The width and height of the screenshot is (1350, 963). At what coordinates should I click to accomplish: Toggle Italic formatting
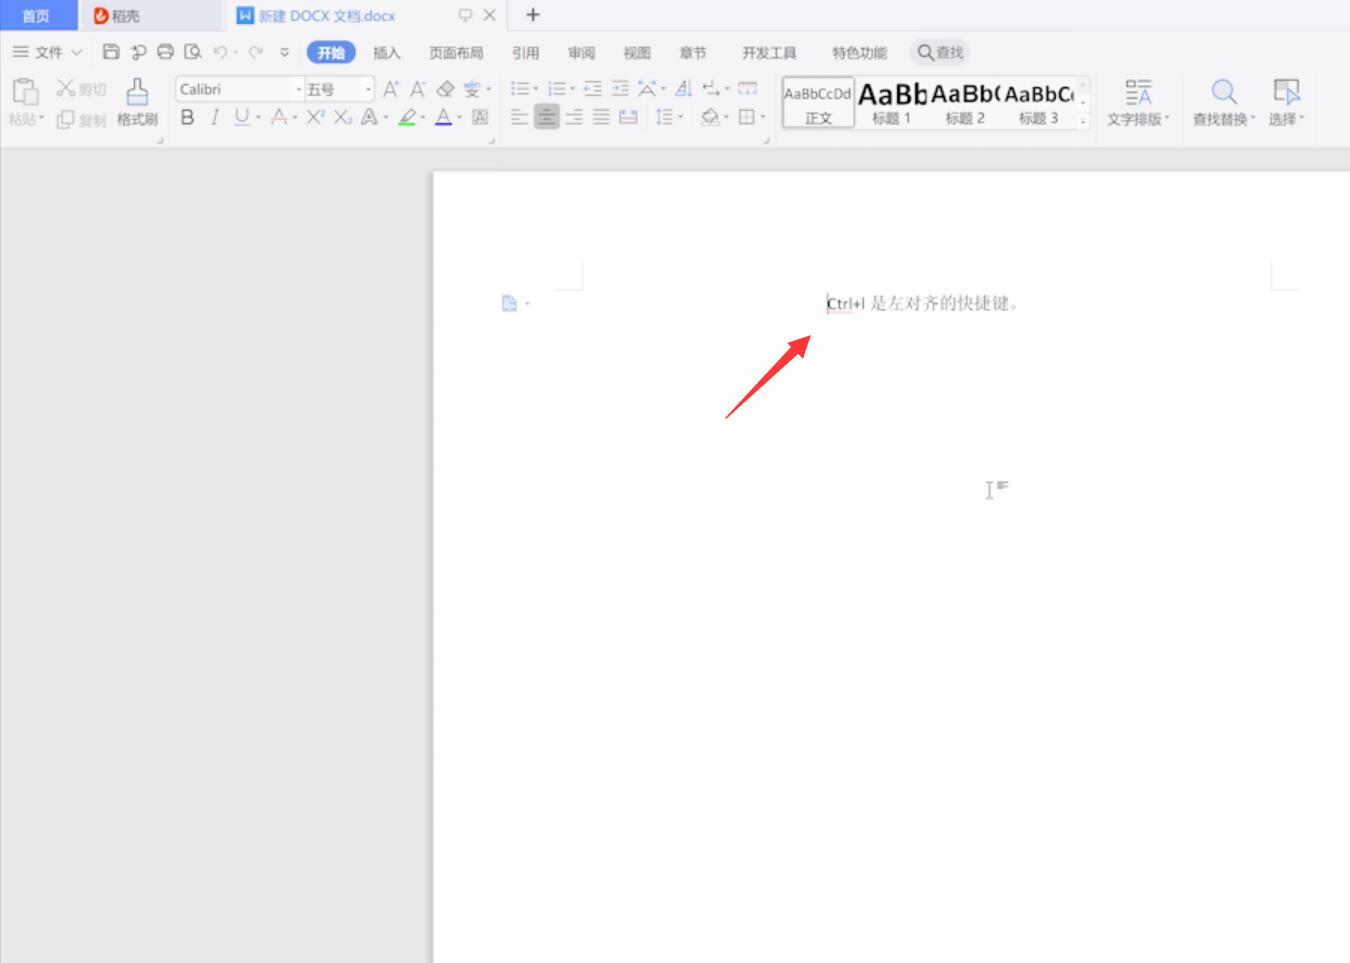(214, 117)
